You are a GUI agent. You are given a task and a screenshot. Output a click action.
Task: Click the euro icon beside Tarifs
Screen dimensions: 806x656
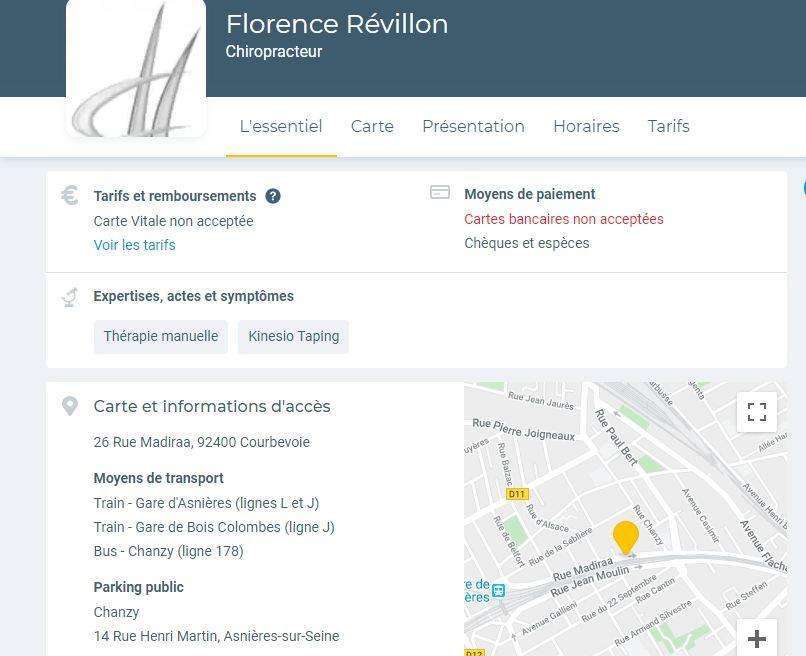tap(69, 195)
